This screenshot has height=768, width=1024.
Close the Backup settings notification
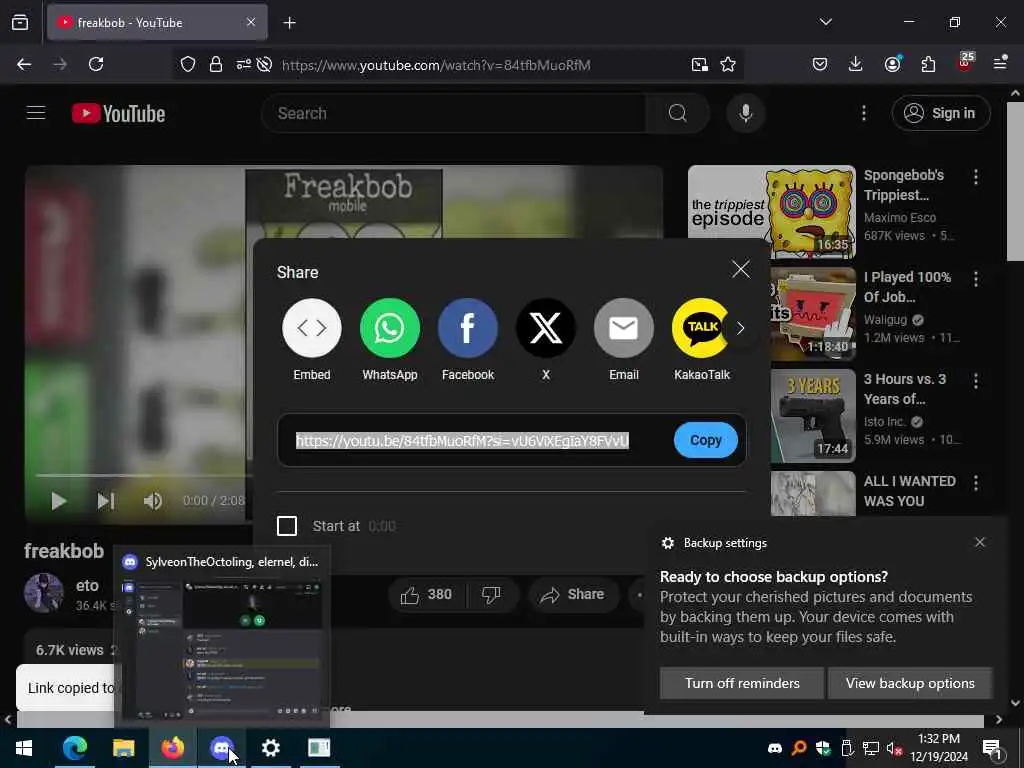click(x=980, y=542)
